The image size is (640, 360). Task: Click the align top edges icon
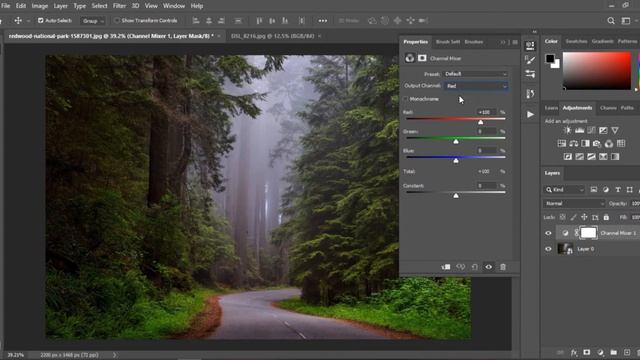tap(259, 20)
